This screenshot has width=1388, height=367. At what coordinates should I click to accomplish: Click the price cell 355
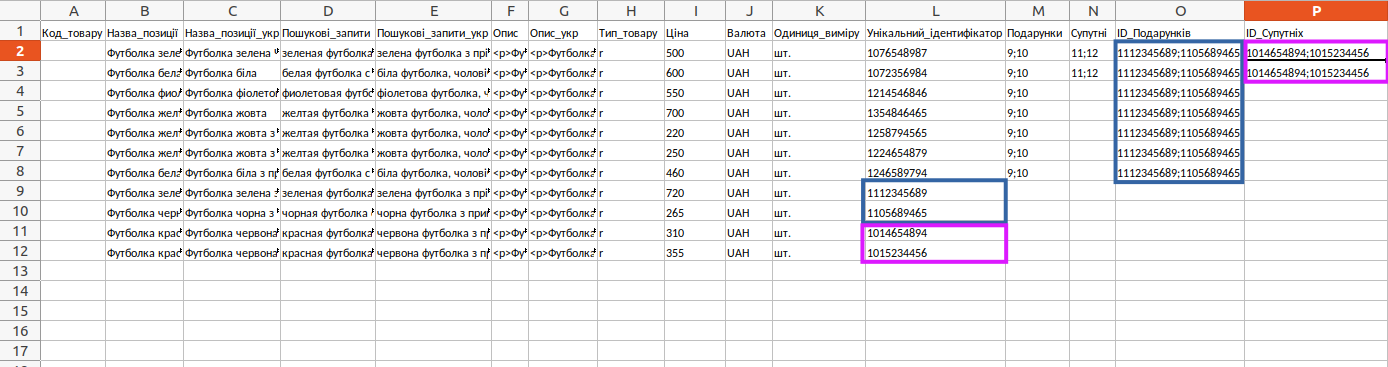point(694,252)
